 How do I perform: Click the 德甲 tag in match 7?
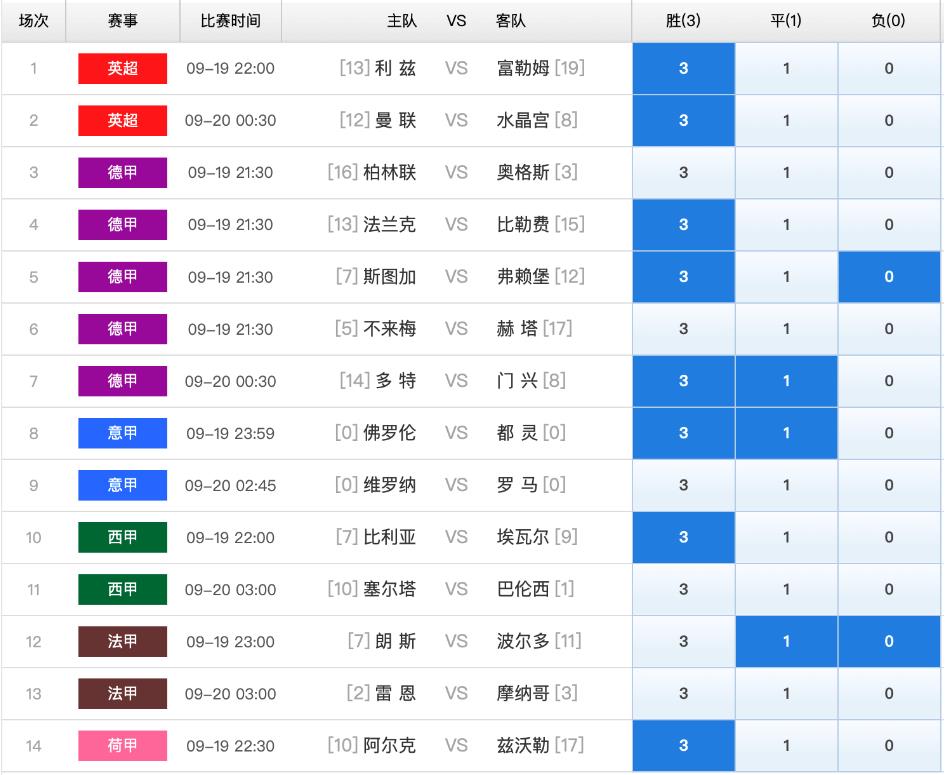pos(122,381)
